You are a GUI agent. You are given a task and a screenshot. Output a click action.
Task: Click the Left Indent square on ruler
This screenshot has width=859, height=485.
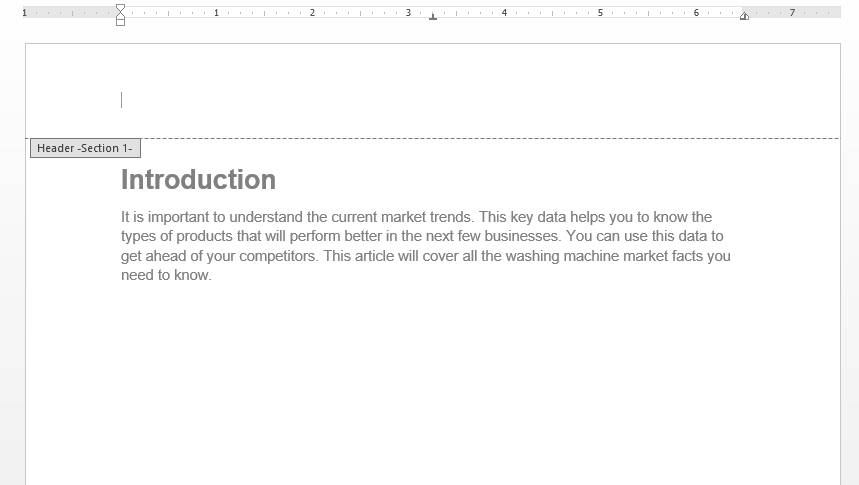[121, 22]
